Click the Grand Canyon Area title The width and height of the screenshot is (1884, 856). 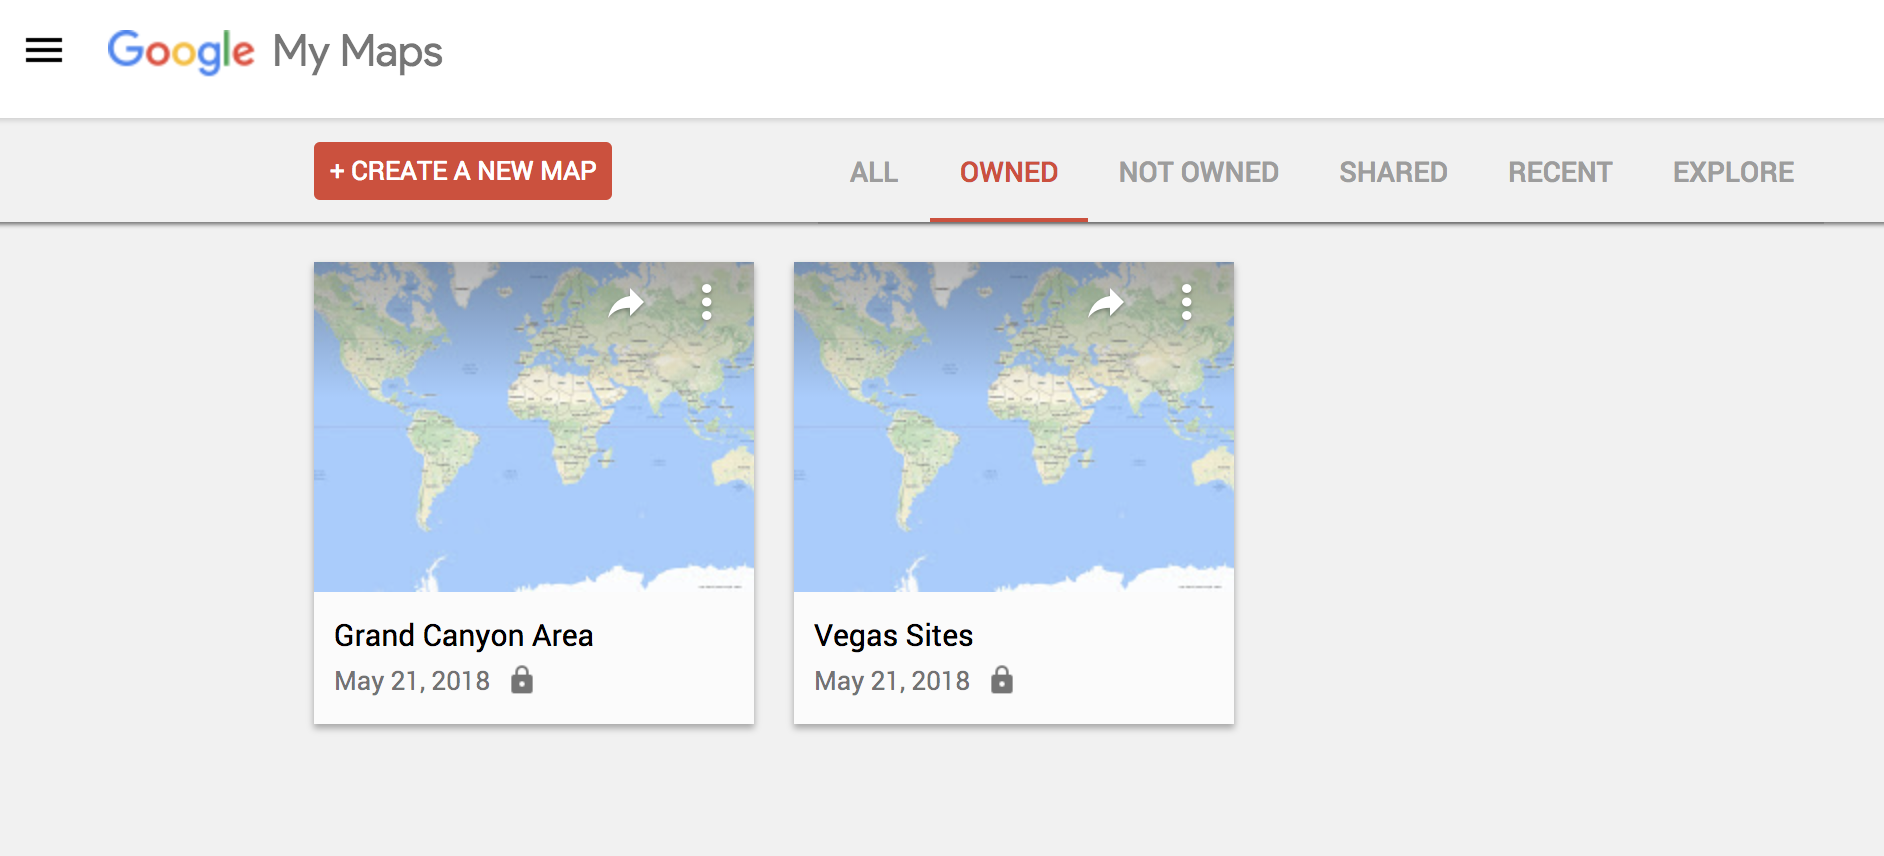click(463, 635)
